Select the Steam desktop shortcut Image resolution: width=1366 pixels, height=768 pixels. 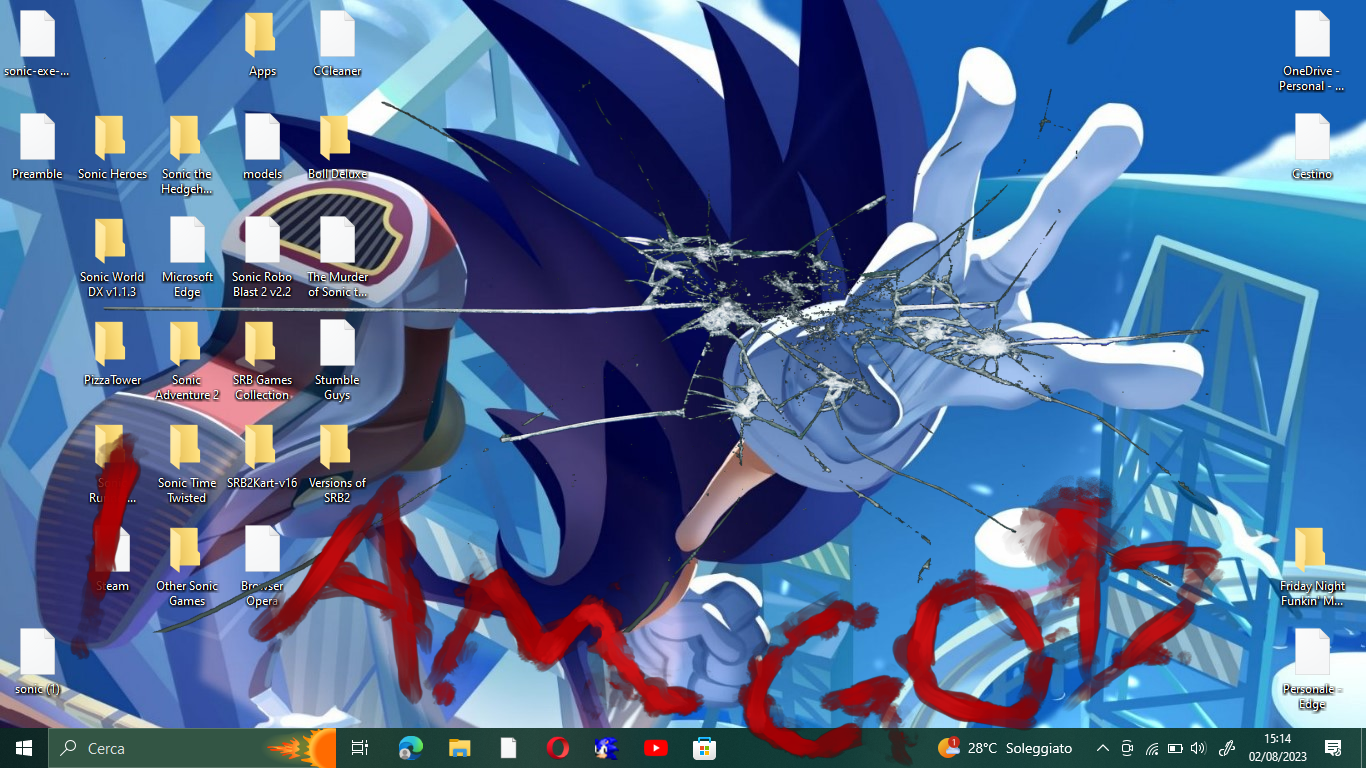point(112,560)
